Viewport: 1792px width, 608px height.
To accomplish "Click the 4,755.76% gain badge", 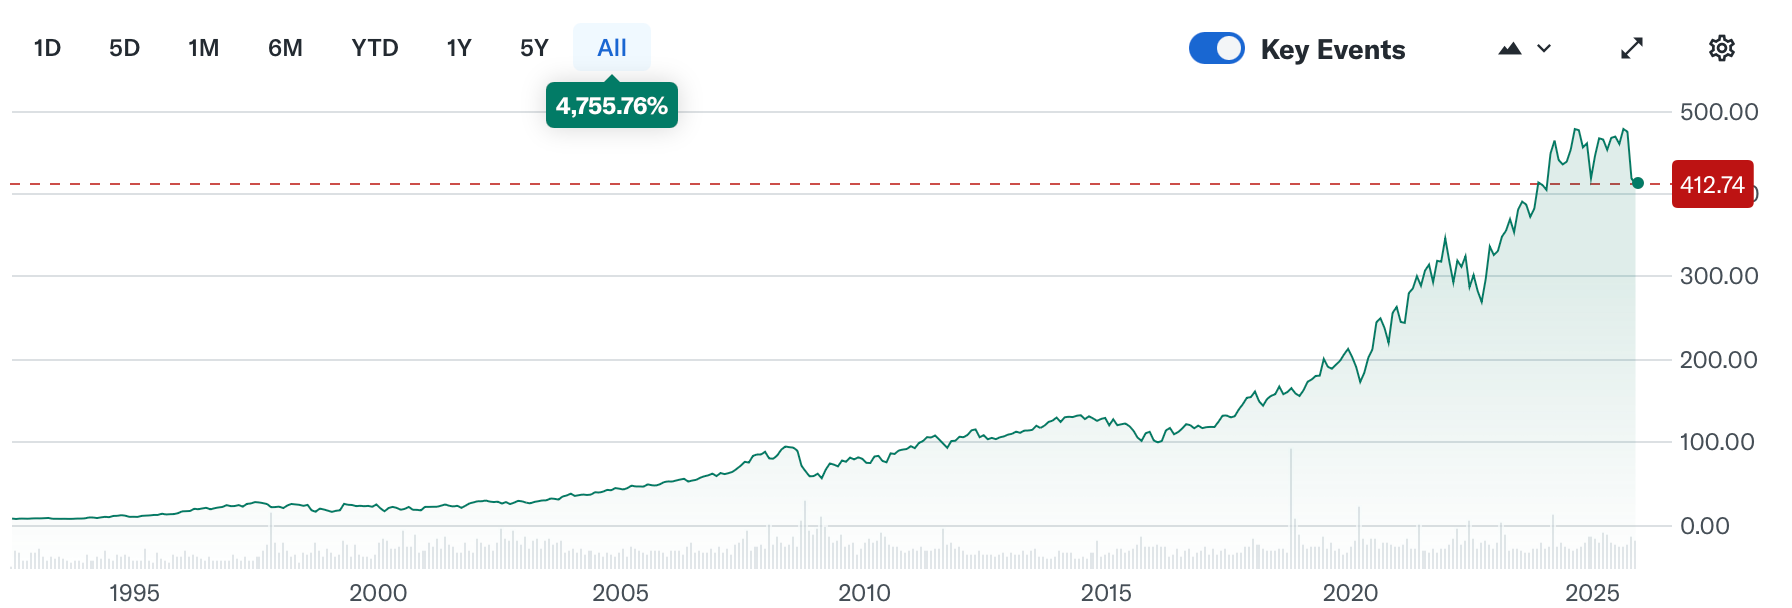I will (612, 104).
